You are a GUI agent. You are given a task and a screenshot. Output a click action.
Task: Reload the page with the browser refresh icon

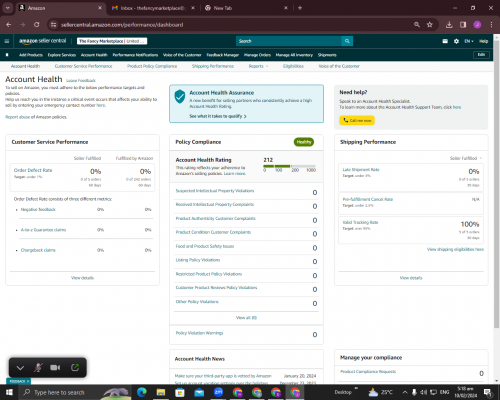pos(37,25)
